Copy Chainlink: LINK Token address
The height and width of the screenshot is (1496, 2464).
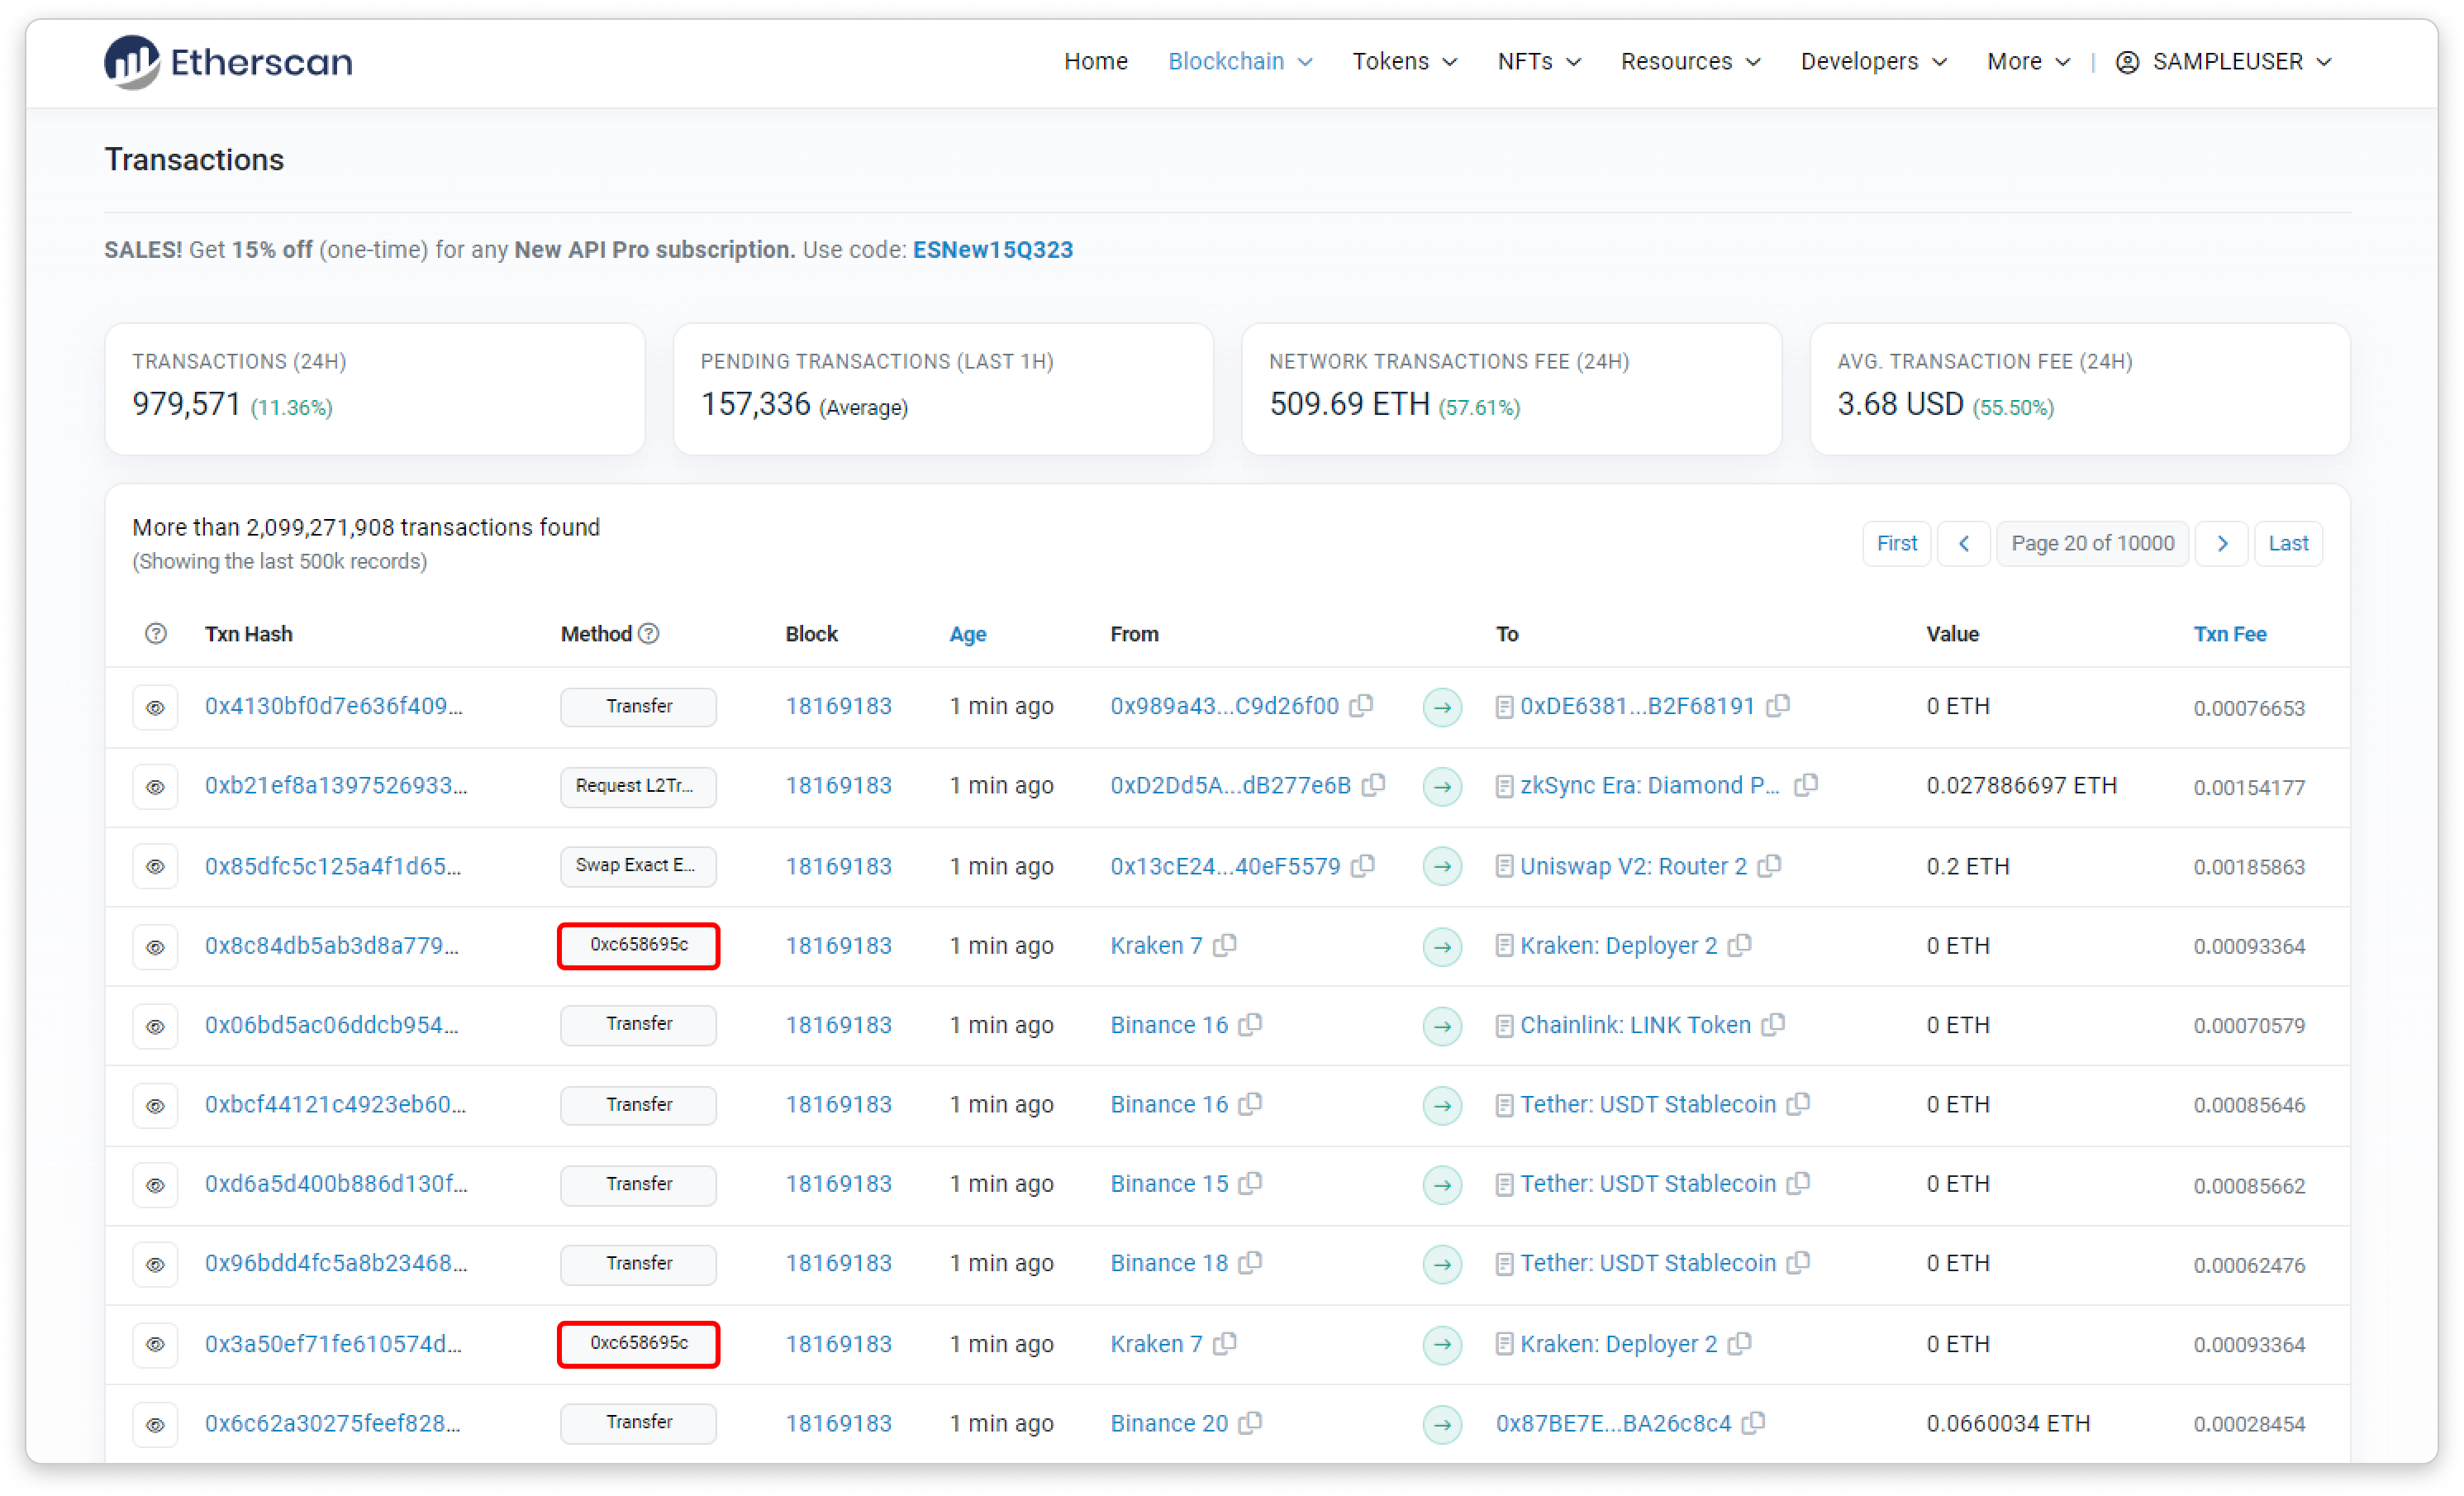(1774, 1025)
